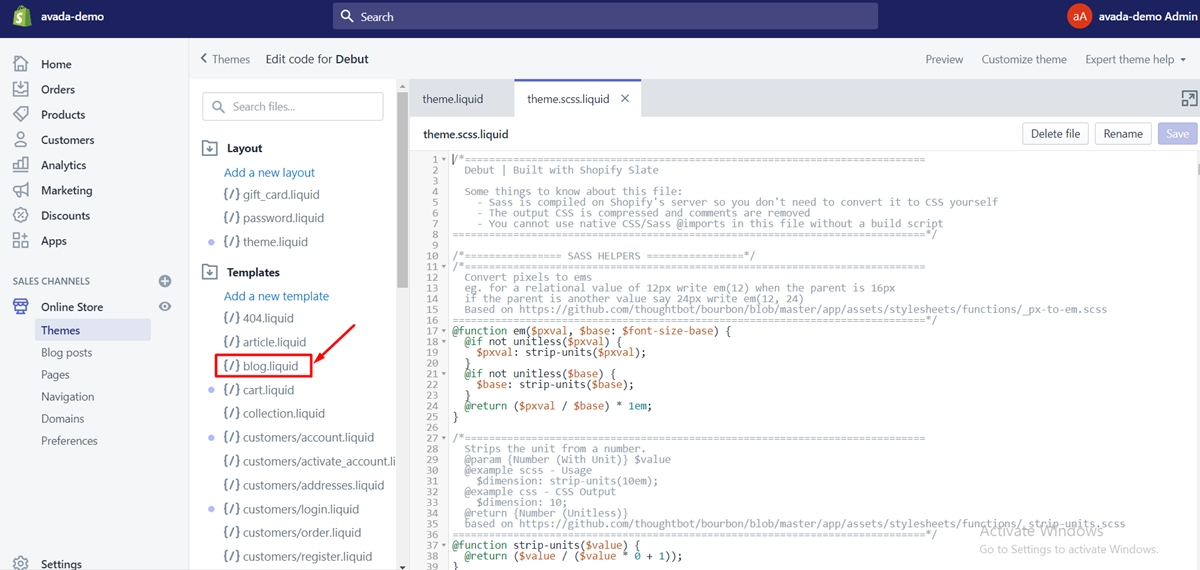Fold code at line 1

coord(444,160)
